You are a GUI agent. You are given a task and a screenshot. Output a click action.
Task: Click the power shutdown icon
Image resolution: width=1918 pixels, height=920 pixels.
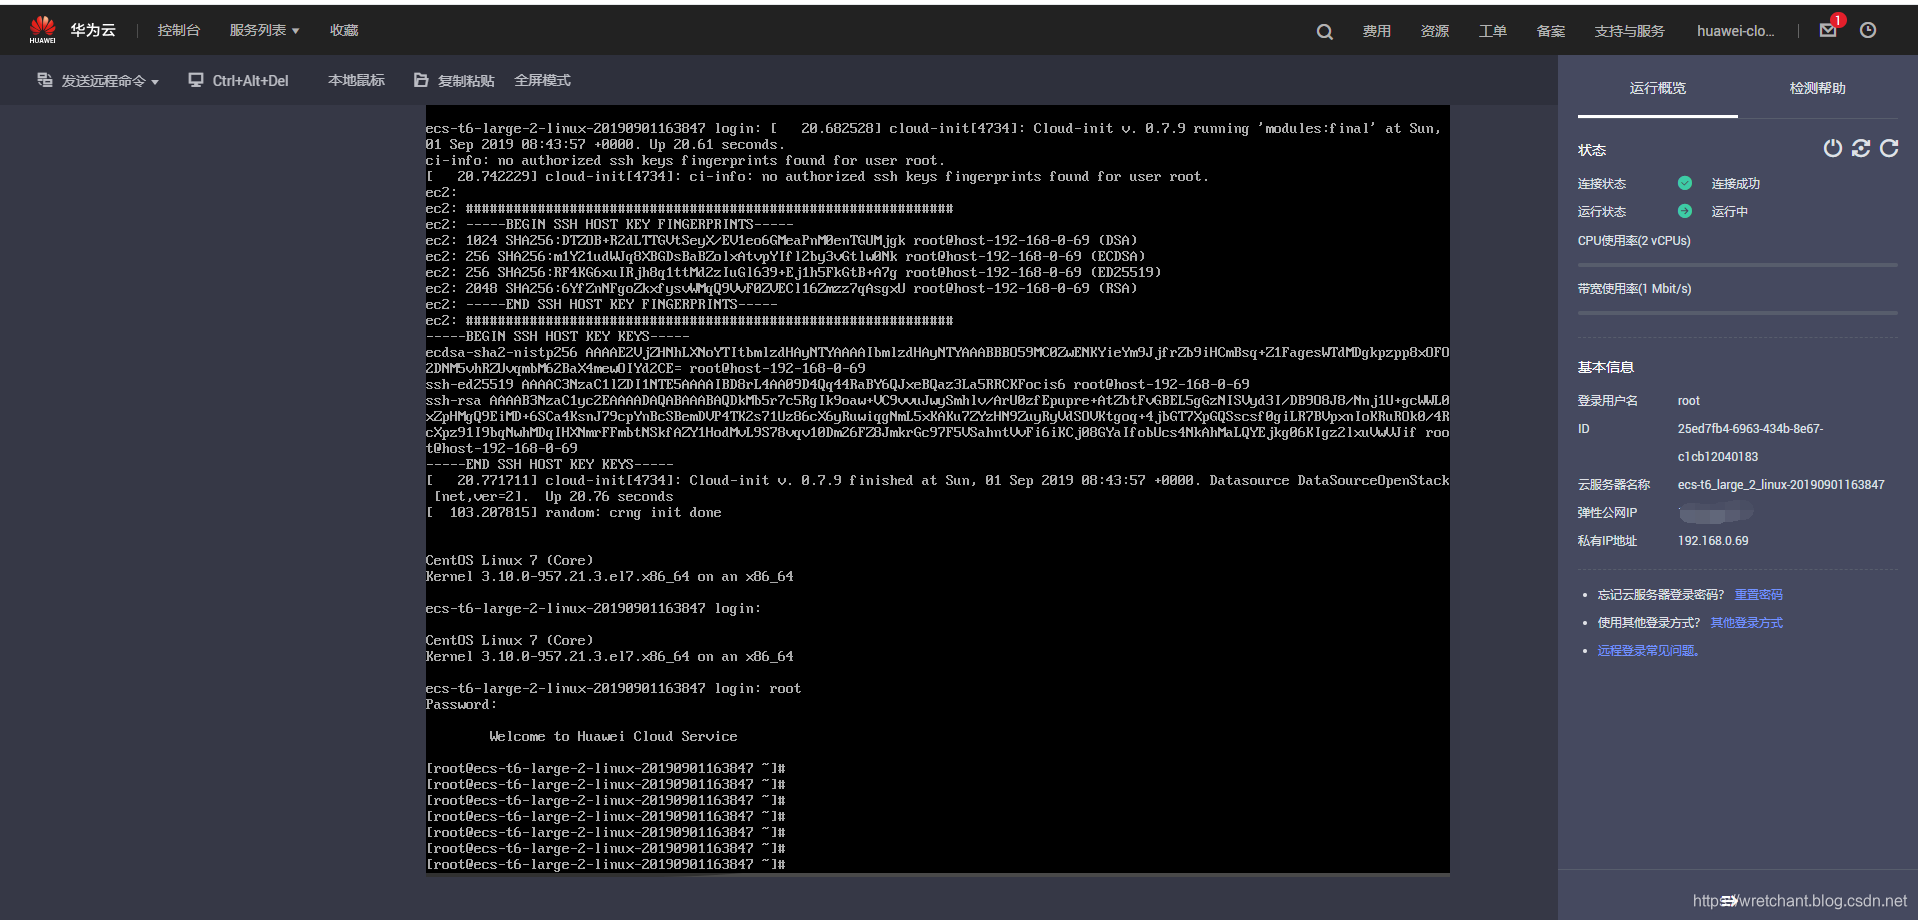(x=1832, y=148)
